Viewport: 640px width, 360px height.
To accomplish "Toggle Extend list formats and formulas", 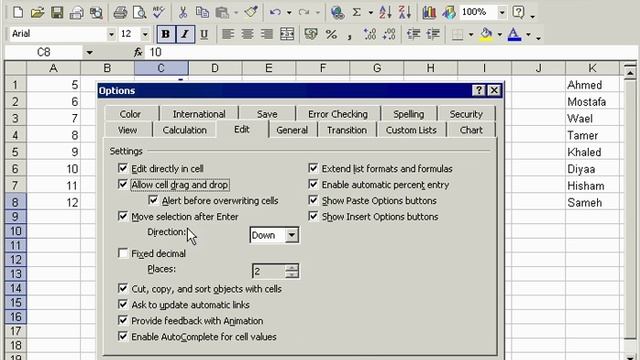I will (313, 168).
